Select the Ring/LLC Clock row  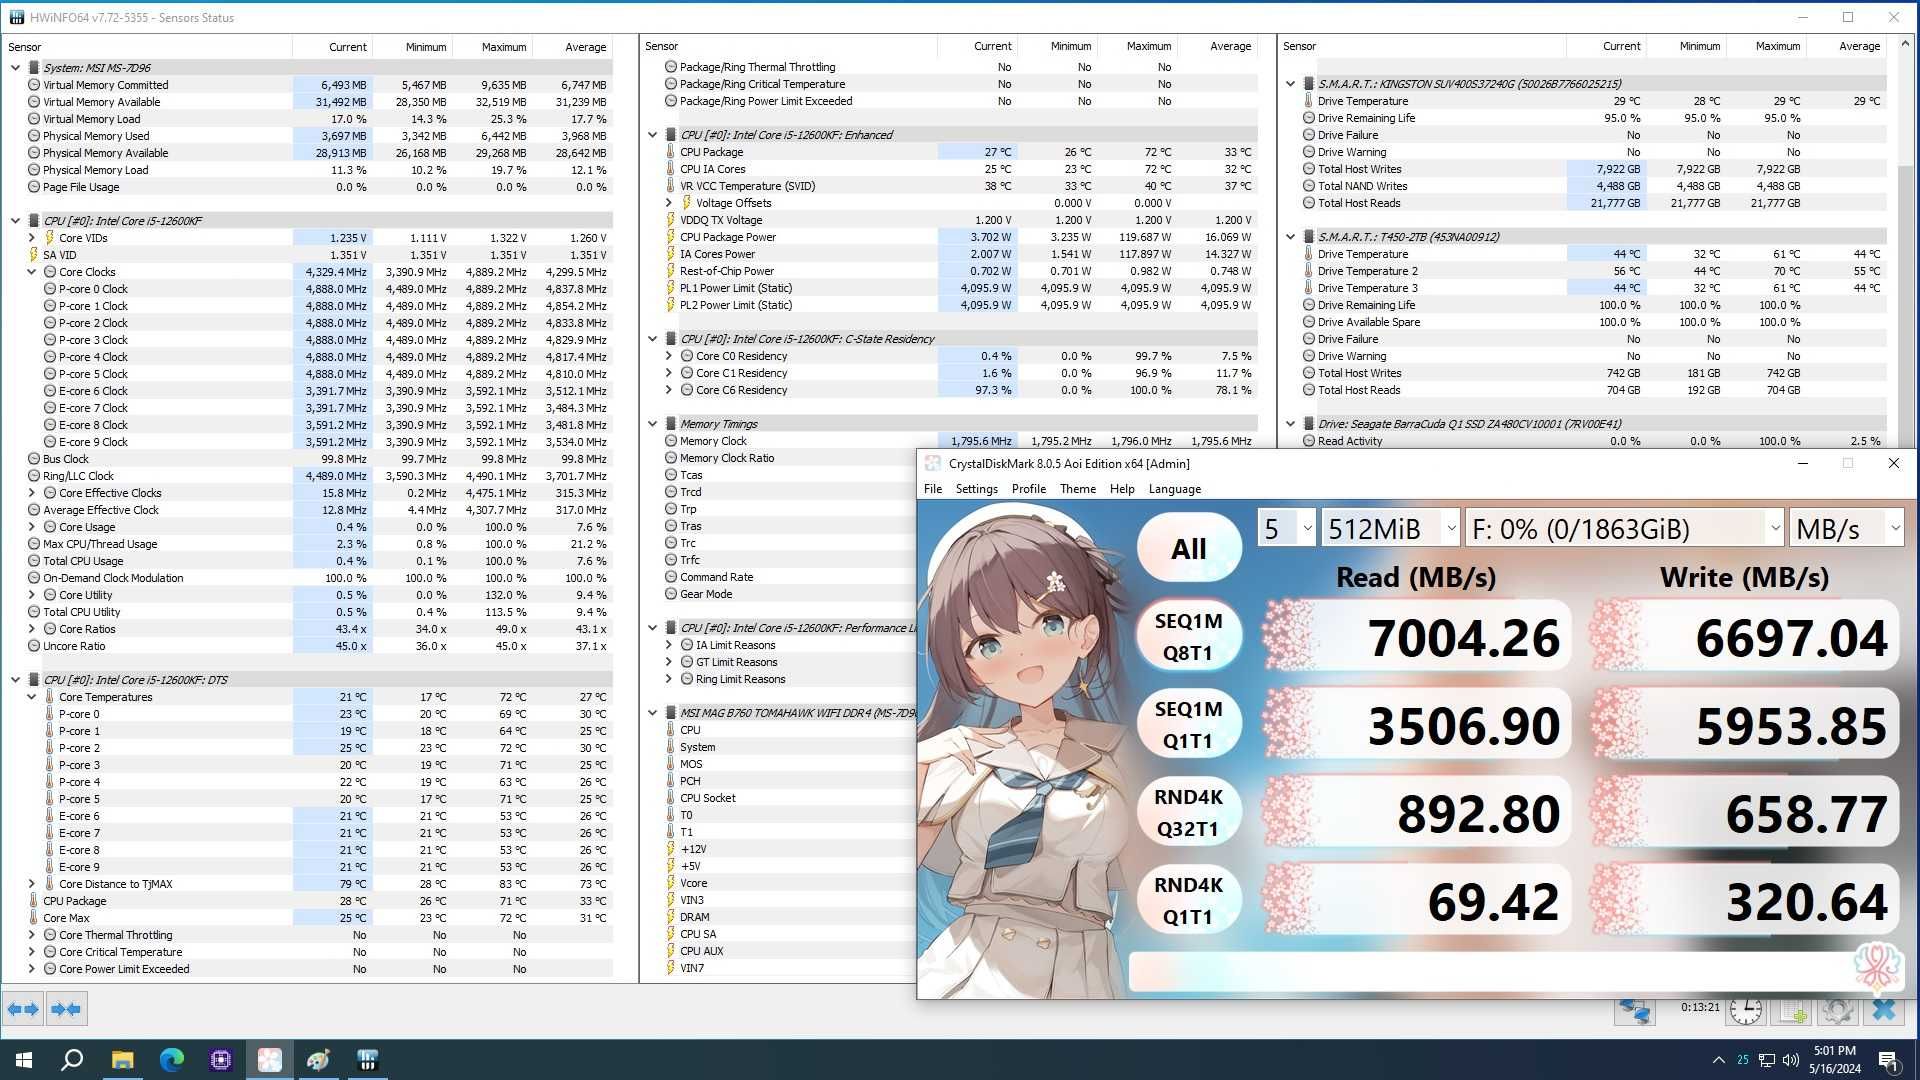point(310,476)
